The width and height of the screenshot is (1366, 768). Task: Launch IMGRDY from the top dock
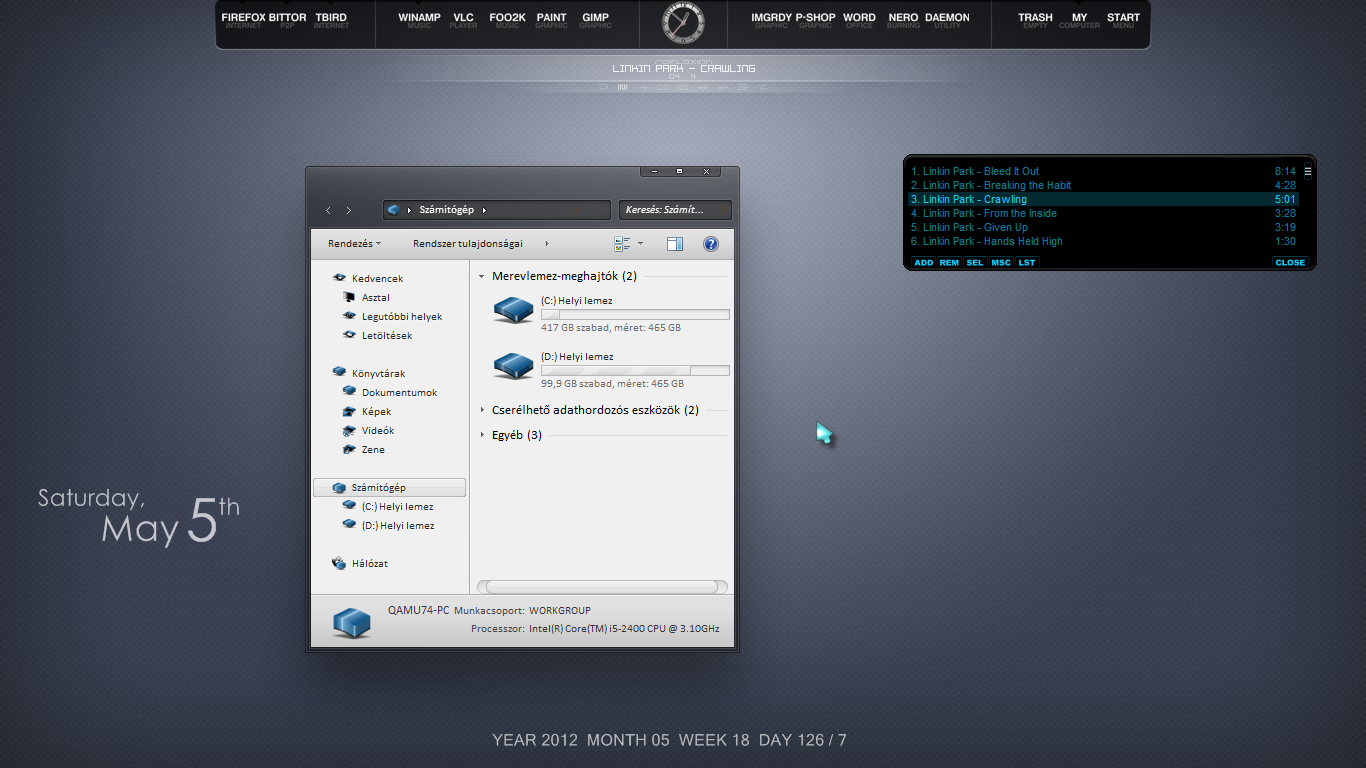[x=772, y=20]
